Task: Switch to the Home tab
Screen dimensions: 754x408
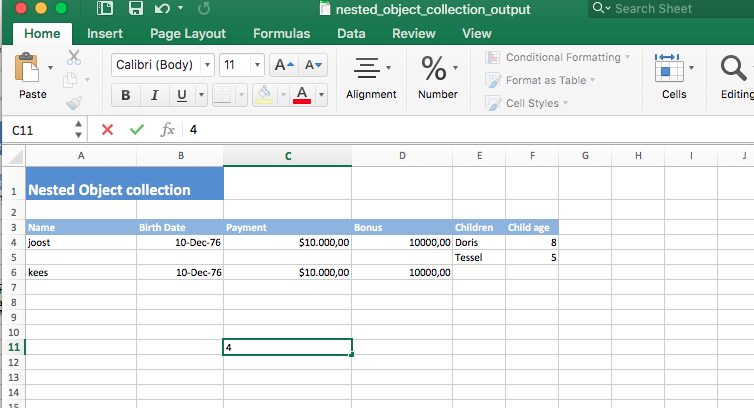Action: coord(42,34)
